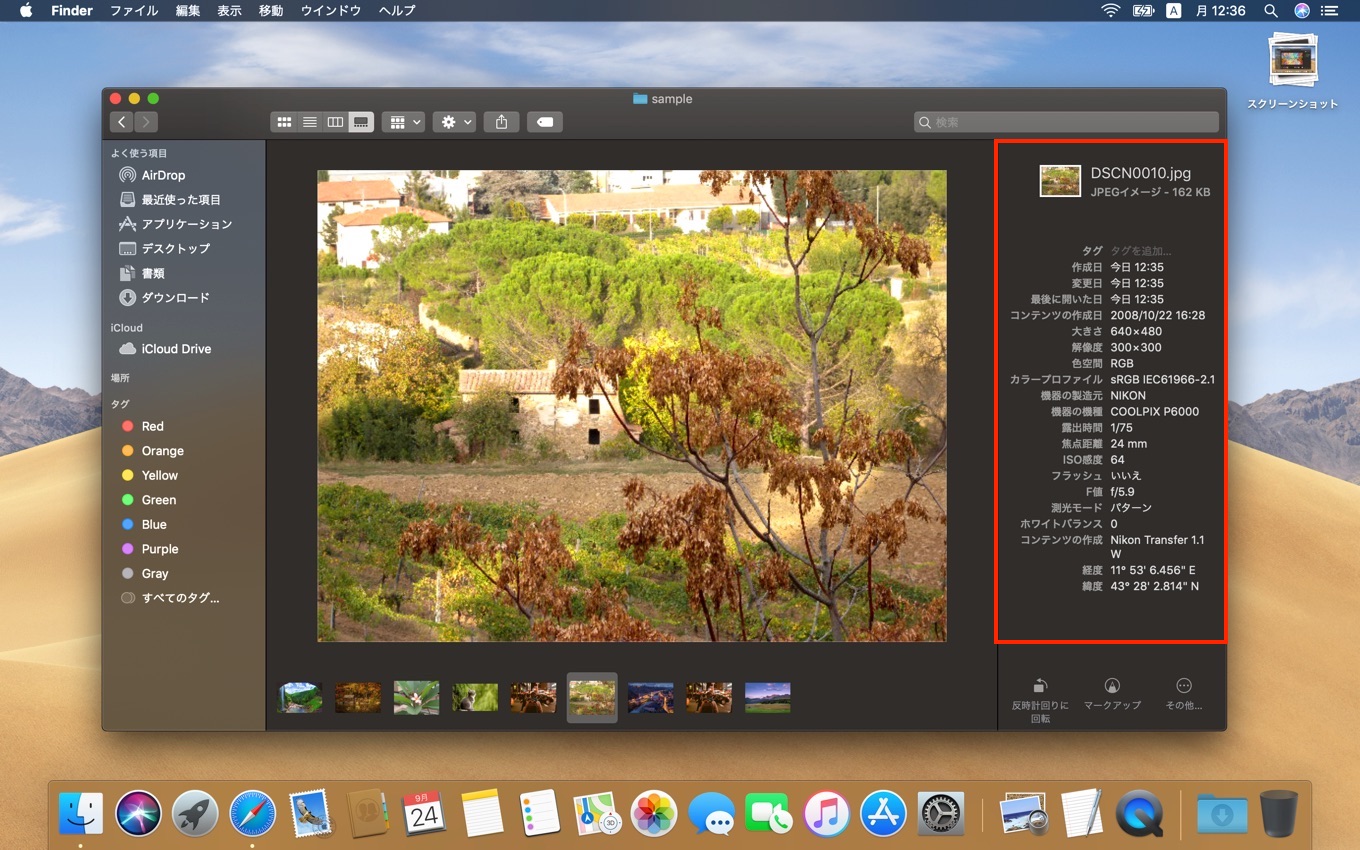Open iTunes from the Dock
The width and height of the screenshot is (1360, 850).
pos(826,813)
